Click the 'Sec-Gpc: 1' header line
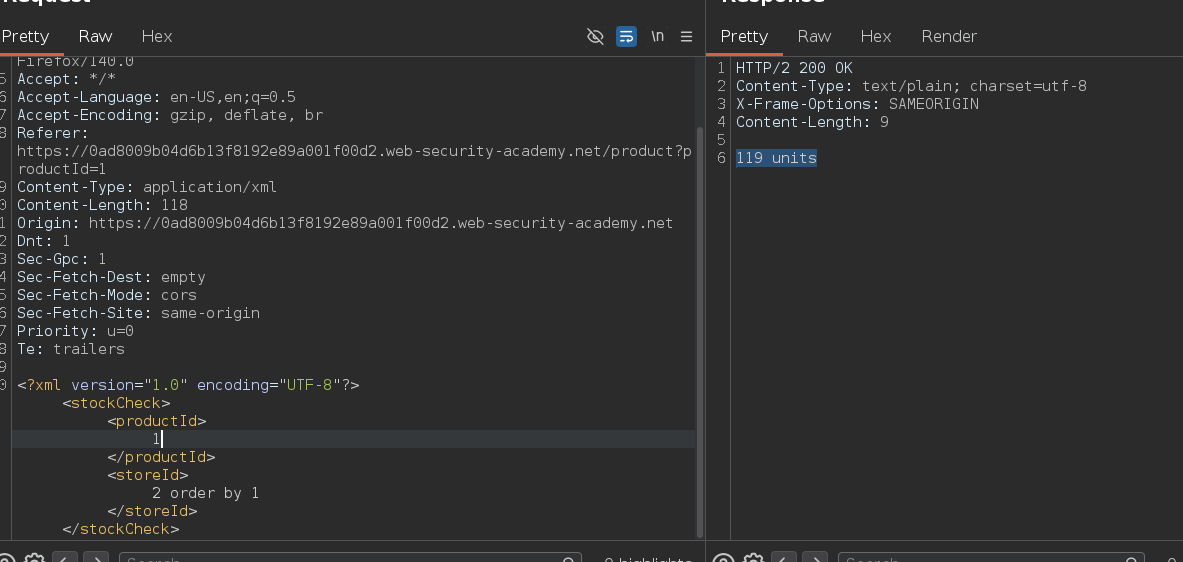This screenshot has height=562, width=1183. [62, 260]
